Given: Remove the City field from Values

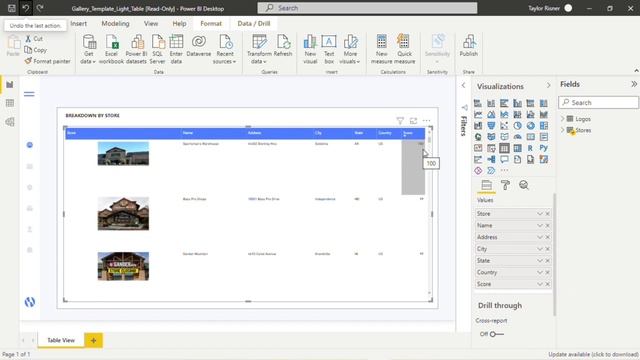Looking at the screenshot, I should click(547, 249).
